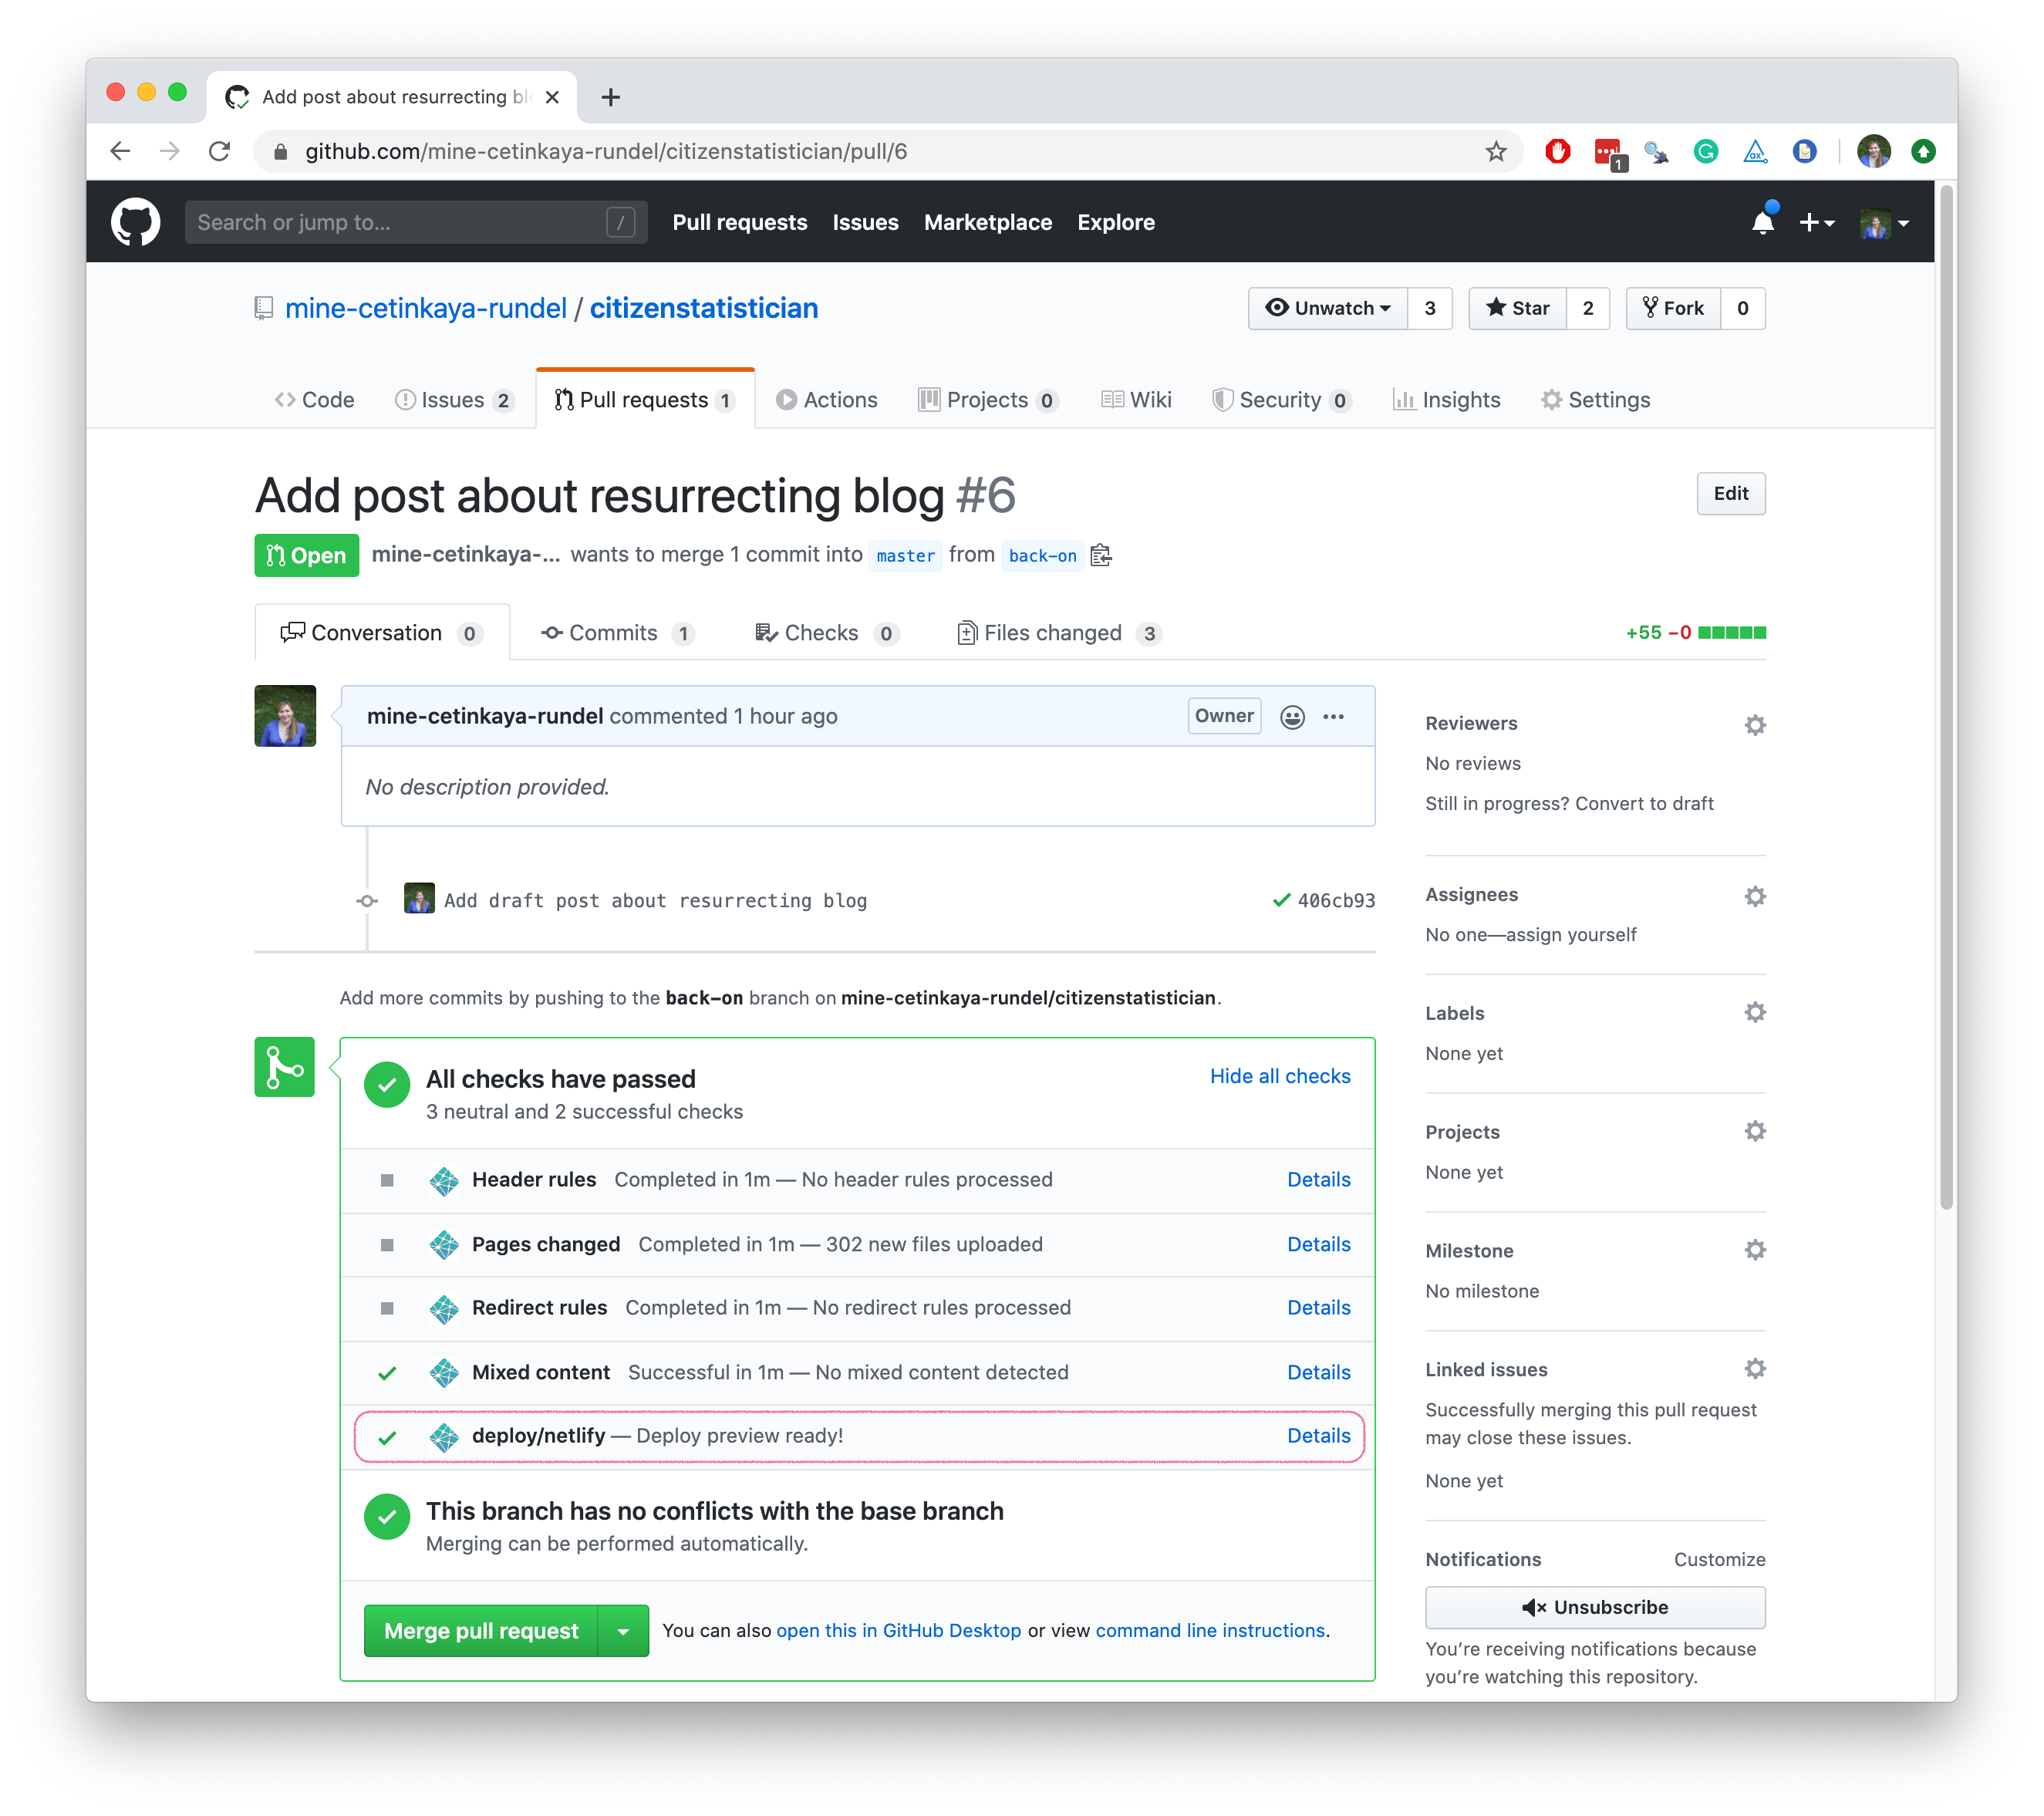
Task: Open Details for Pages changed check
Action: (x=1318, y=1244)
